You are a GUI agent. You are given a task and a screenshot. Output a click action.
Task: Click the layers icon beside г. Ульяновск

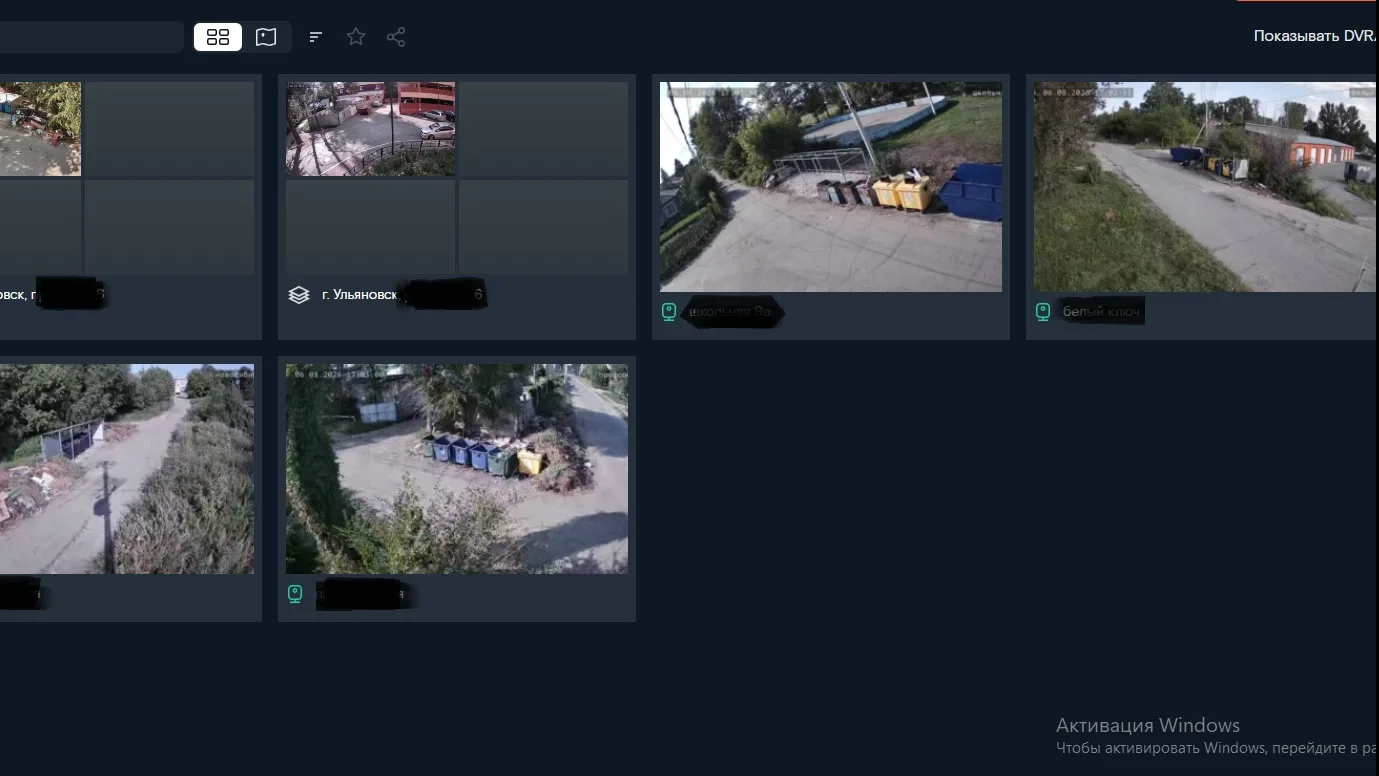click(x=299, y=295)
